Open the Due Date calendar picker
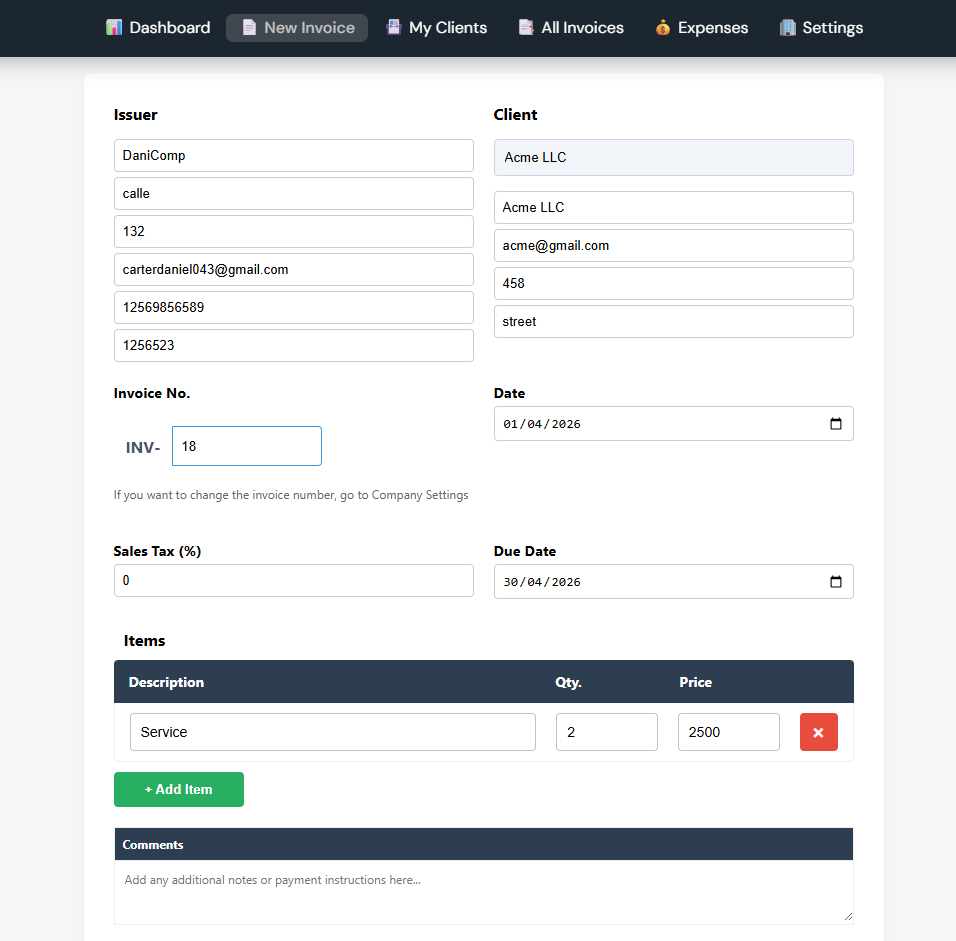Image resolution: width=956 pixels, height=941 pixels. (x=836, y=581)
